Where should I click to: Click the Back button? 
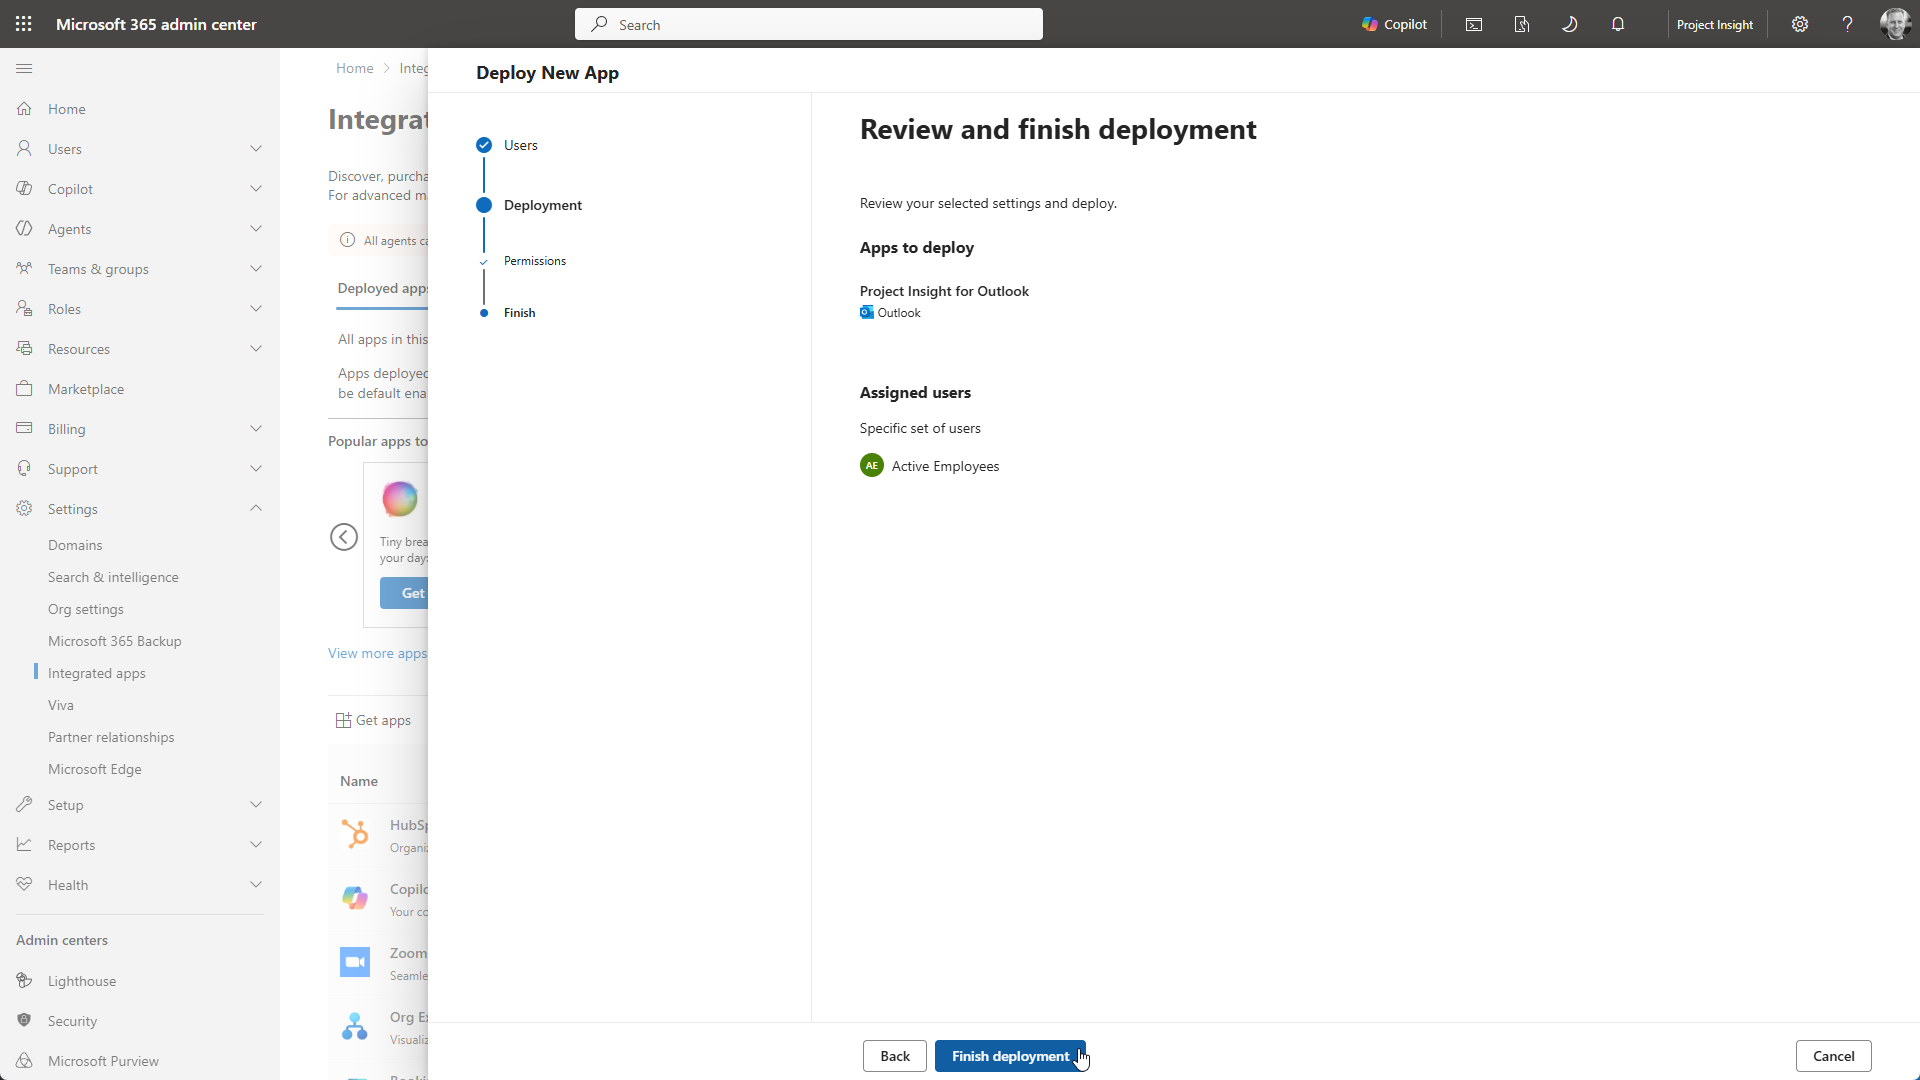tap(895, 1056)
